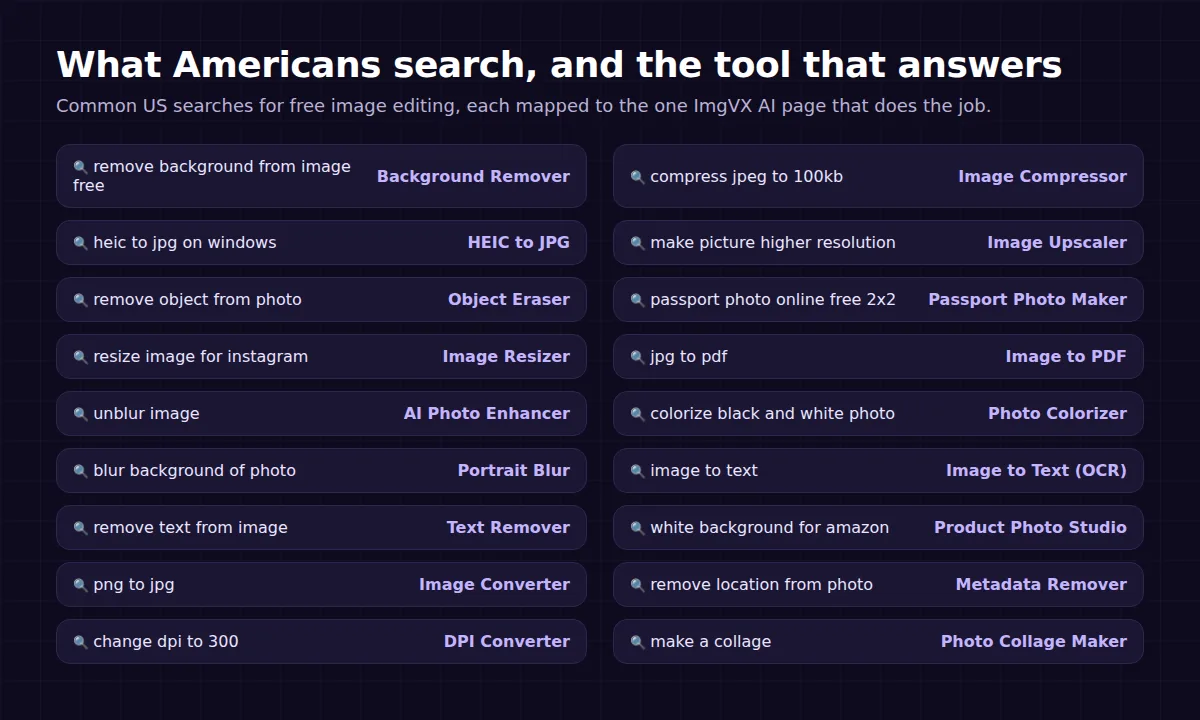
Task: Open the Image Converter link
Action: click(x=494, y=584)
